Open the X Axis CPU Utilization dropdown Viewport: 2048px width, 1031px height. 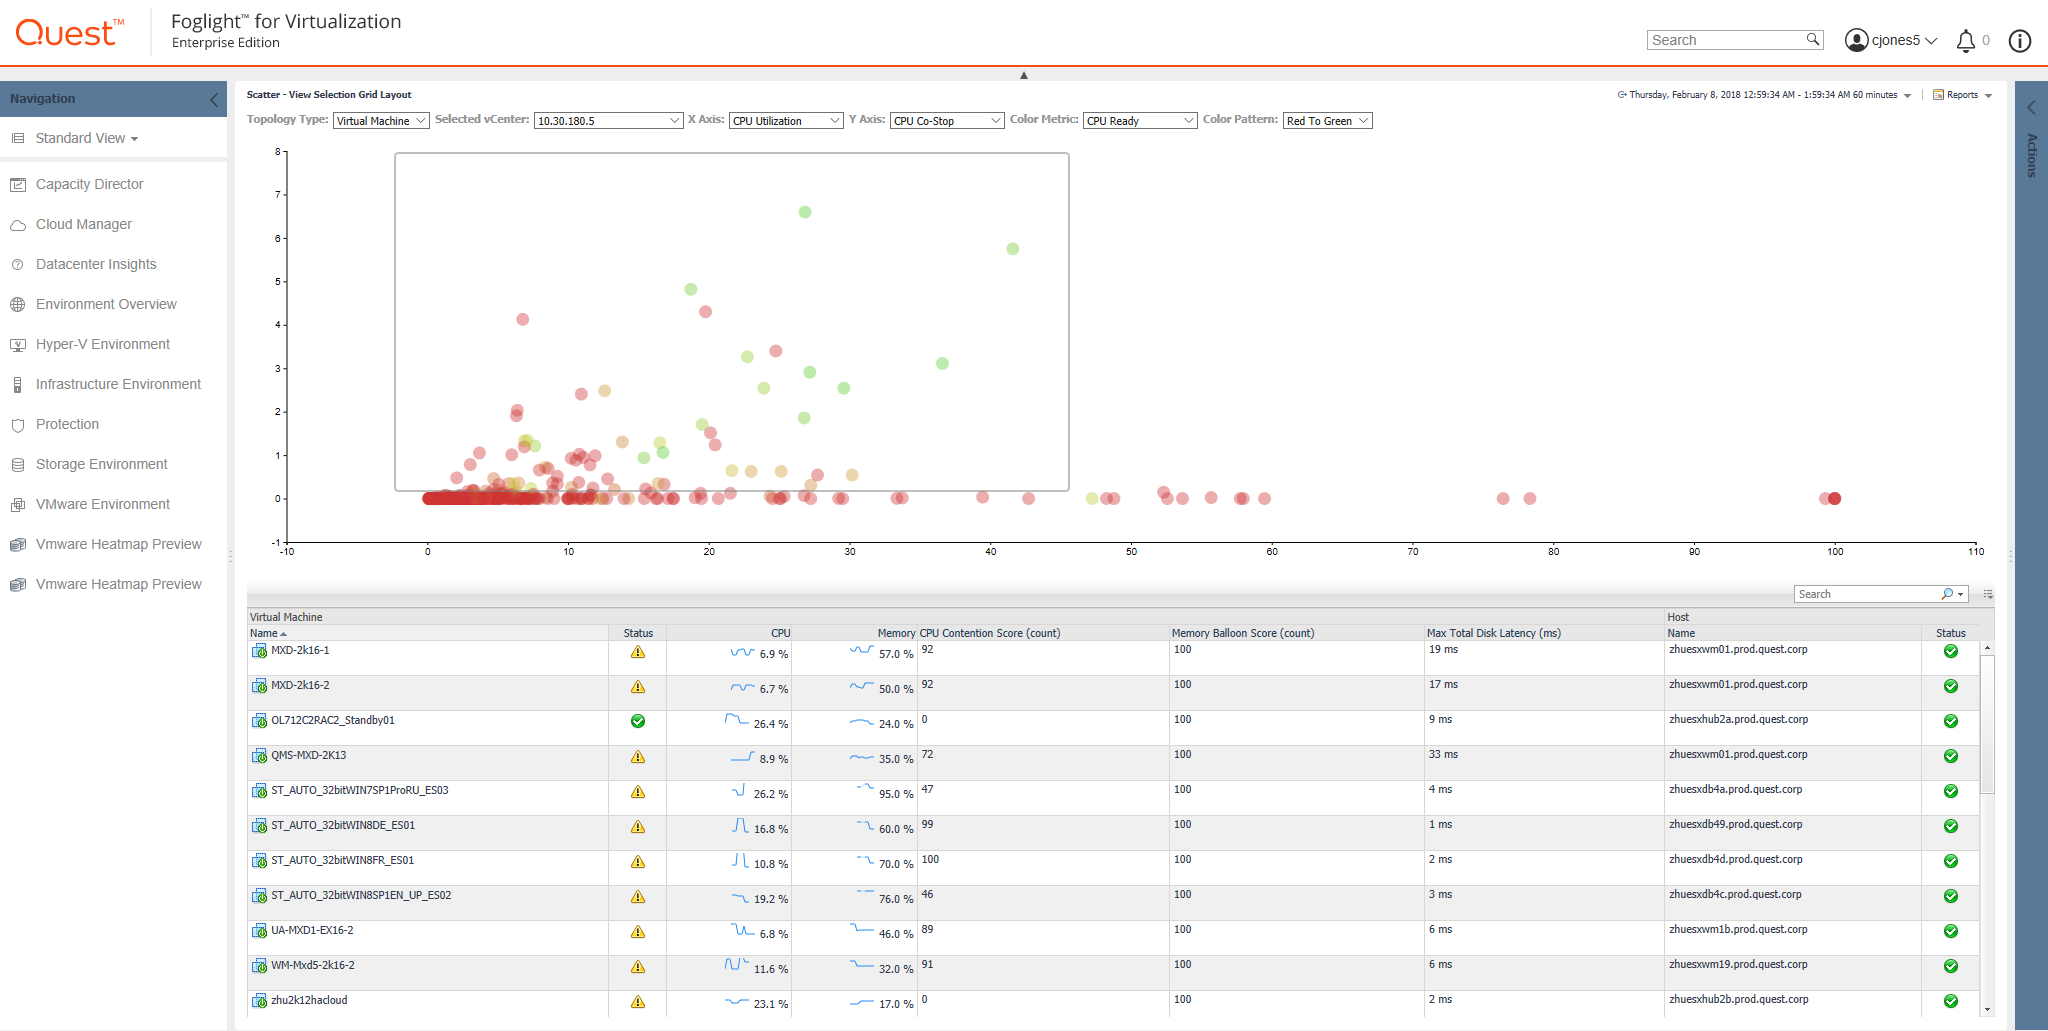pyautogui.click(x=786, y=121)
